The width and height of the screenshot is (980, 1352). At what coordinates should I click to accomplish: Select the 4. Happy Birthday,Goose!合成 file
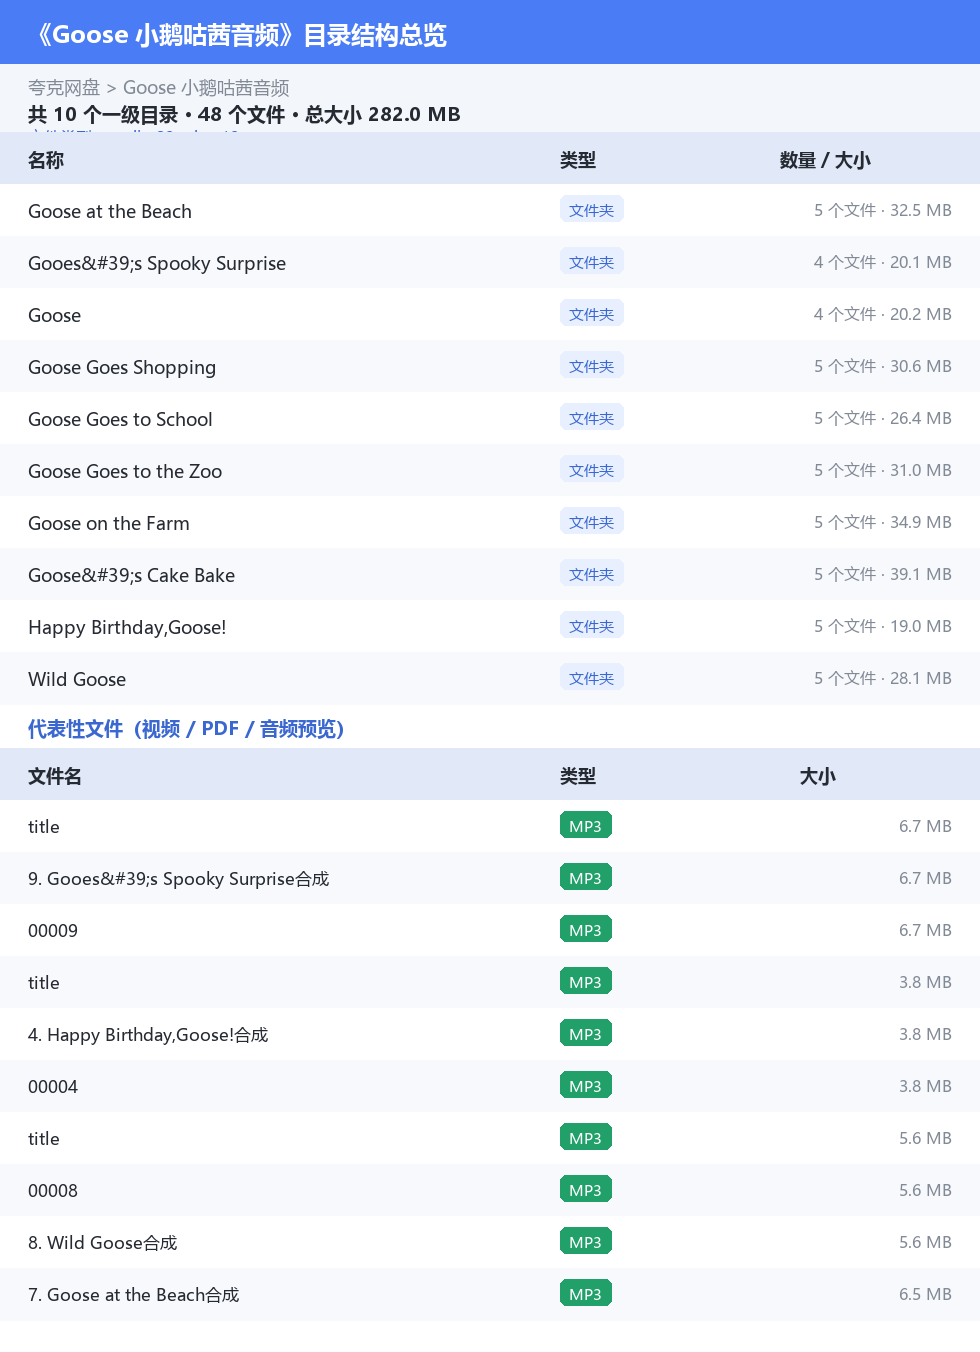(148, 1035)
